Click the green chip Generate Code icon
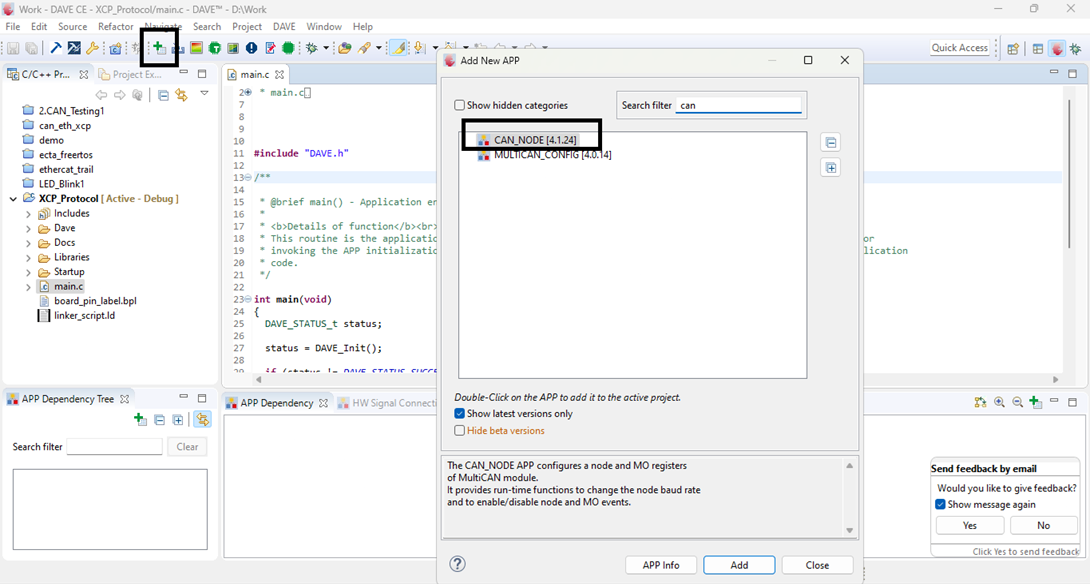The image size is (1090, 584). click(288, 48)
